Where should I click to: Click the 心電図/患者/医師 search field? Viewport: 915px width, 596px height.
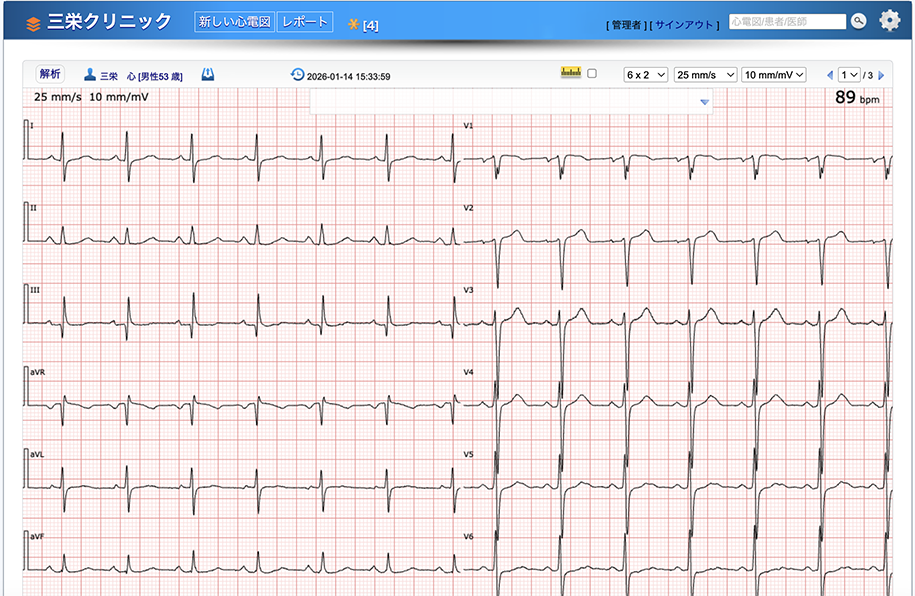[787, 21]
